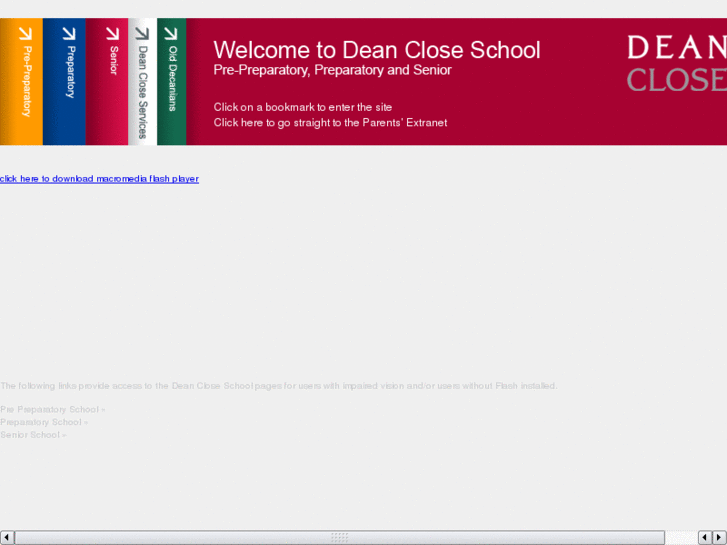
Task: Go straight to the Parents' Extranet link
Action: click(330, 123)
